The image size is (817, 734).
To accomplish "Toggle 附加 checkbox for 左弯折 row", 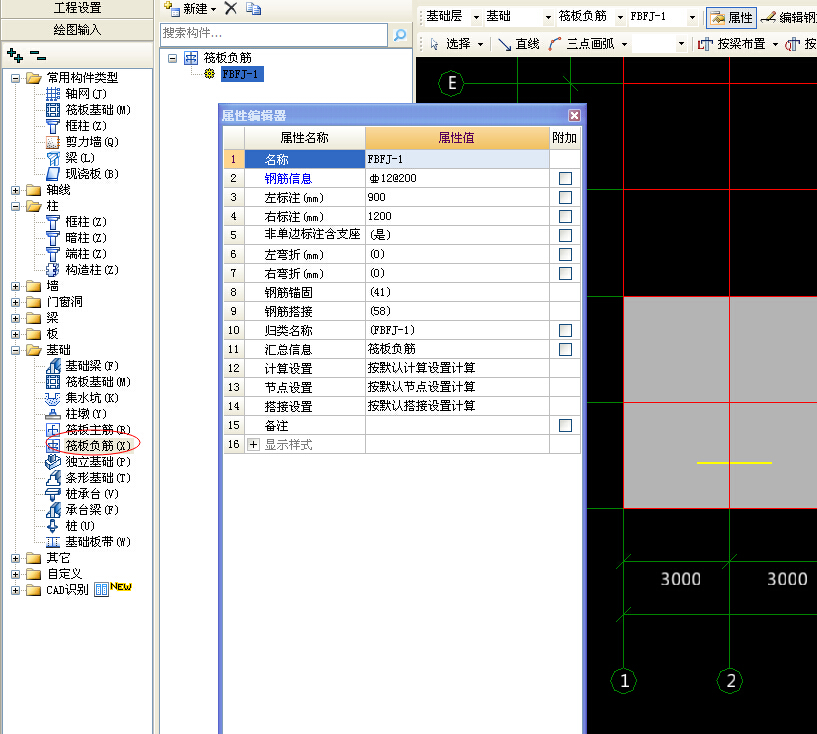I will [x=565, y=254].
